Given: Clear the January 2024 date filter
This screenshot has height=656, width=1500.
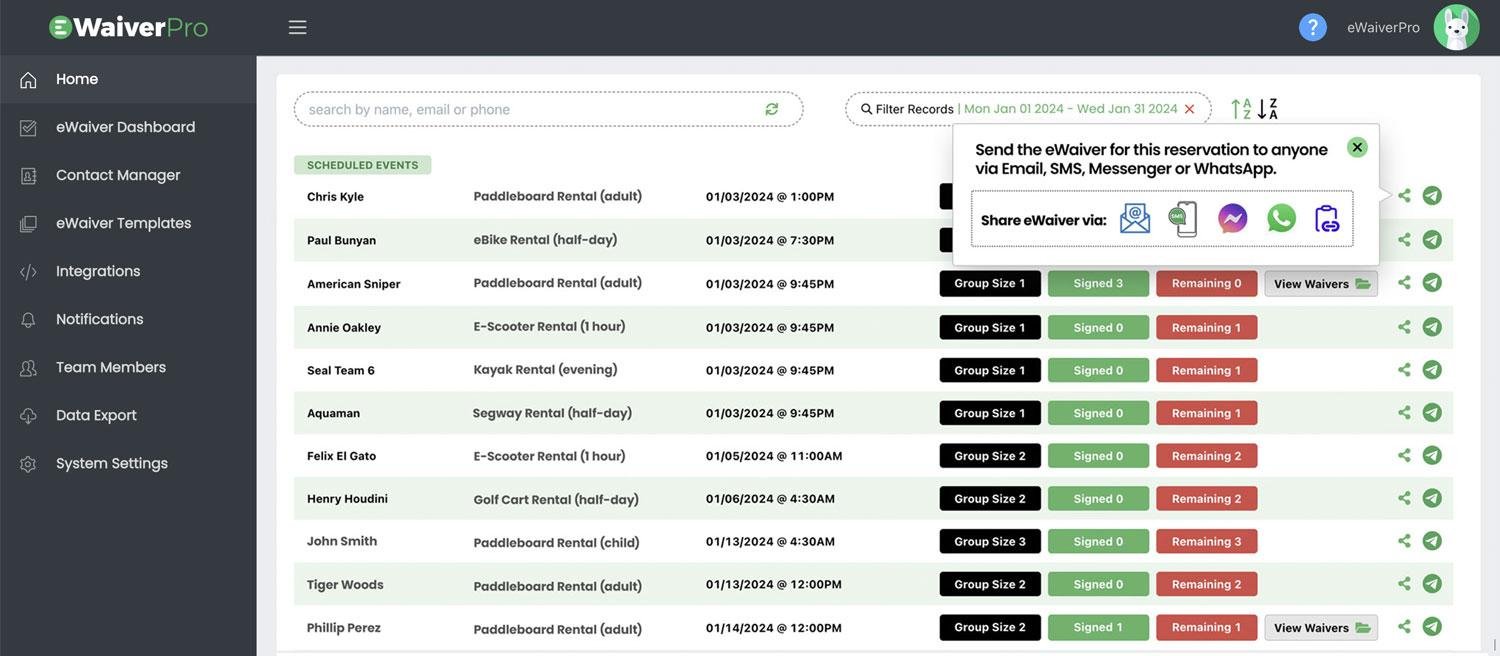Looking at the screenshot, I should click(1189, 109).
